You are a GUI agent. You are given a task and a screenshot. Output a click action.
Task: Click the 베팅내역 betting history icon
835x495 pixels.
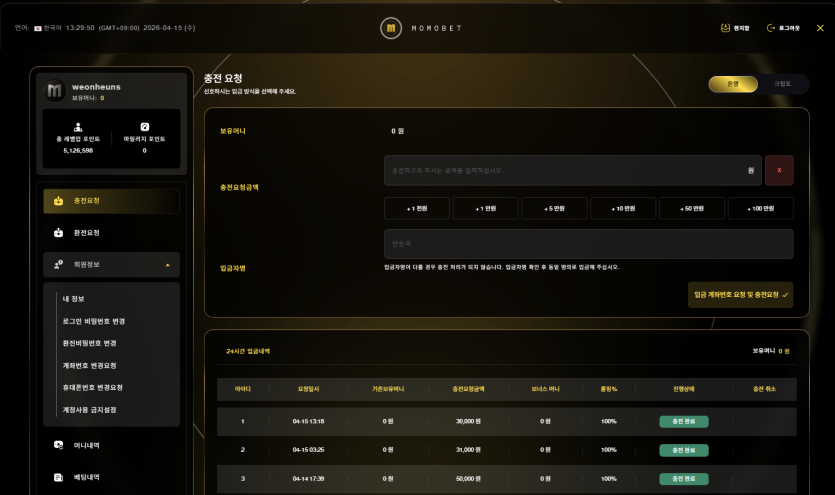tap(59, 477)
